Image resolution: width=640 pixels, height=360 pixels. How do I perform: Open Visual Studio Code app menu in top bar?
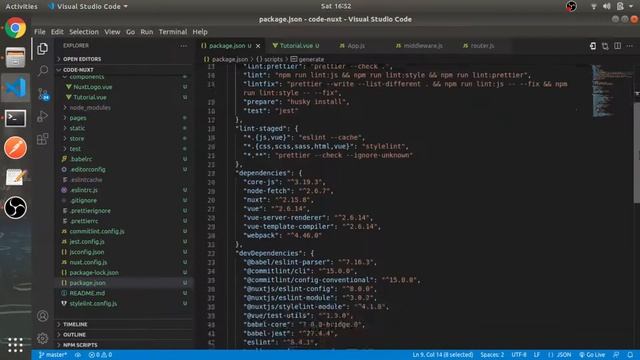88,6
